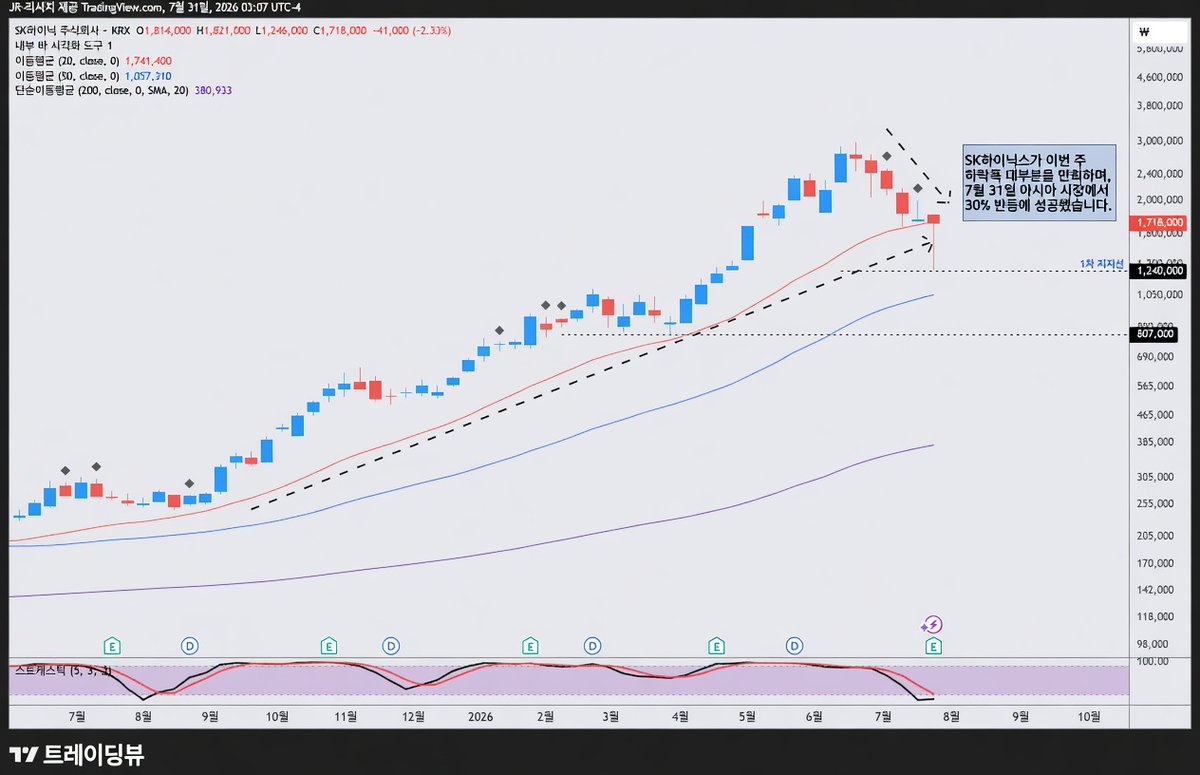Click the 6월 time axis label
Viewport: 1200px width, 775px height.
(815, 717)
